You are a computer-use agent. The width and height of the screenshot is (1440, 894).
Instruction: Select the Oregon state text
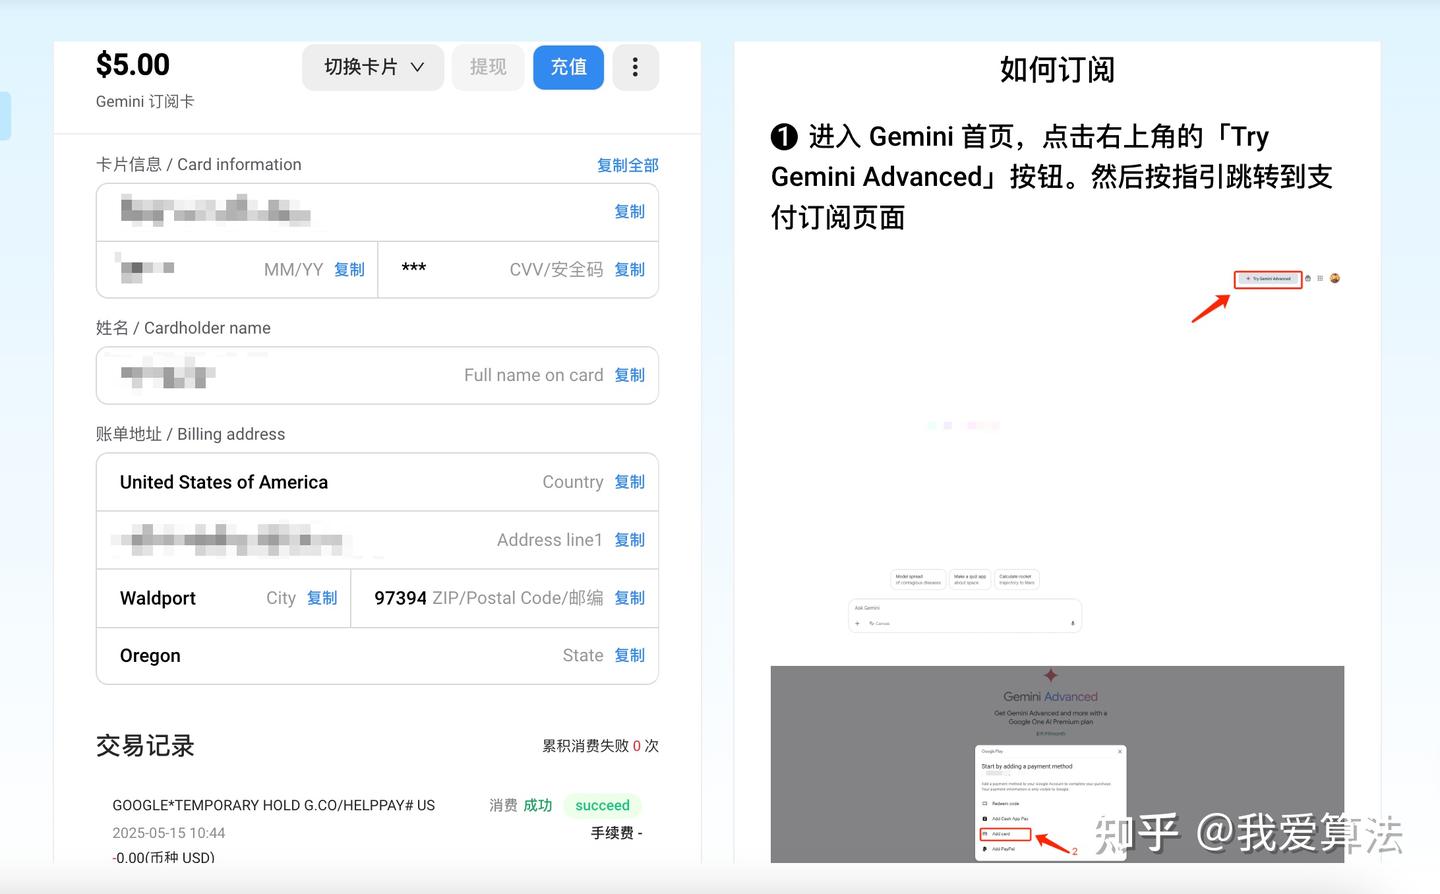click(150, 656)
